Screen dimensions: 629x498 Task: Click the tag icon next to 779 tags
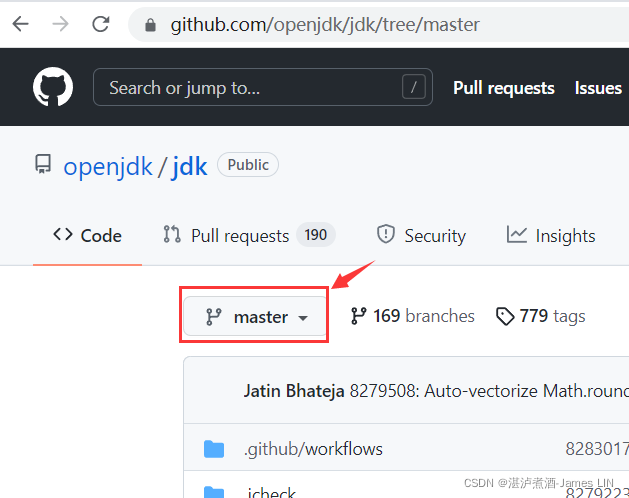[x=505, y=316]
